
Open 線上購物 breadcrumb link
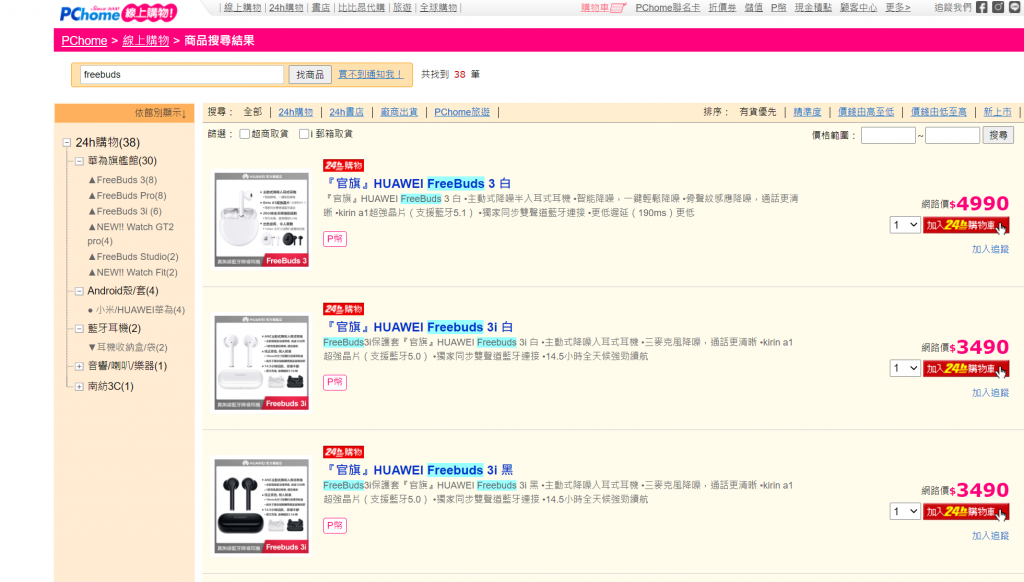[146, 40]
